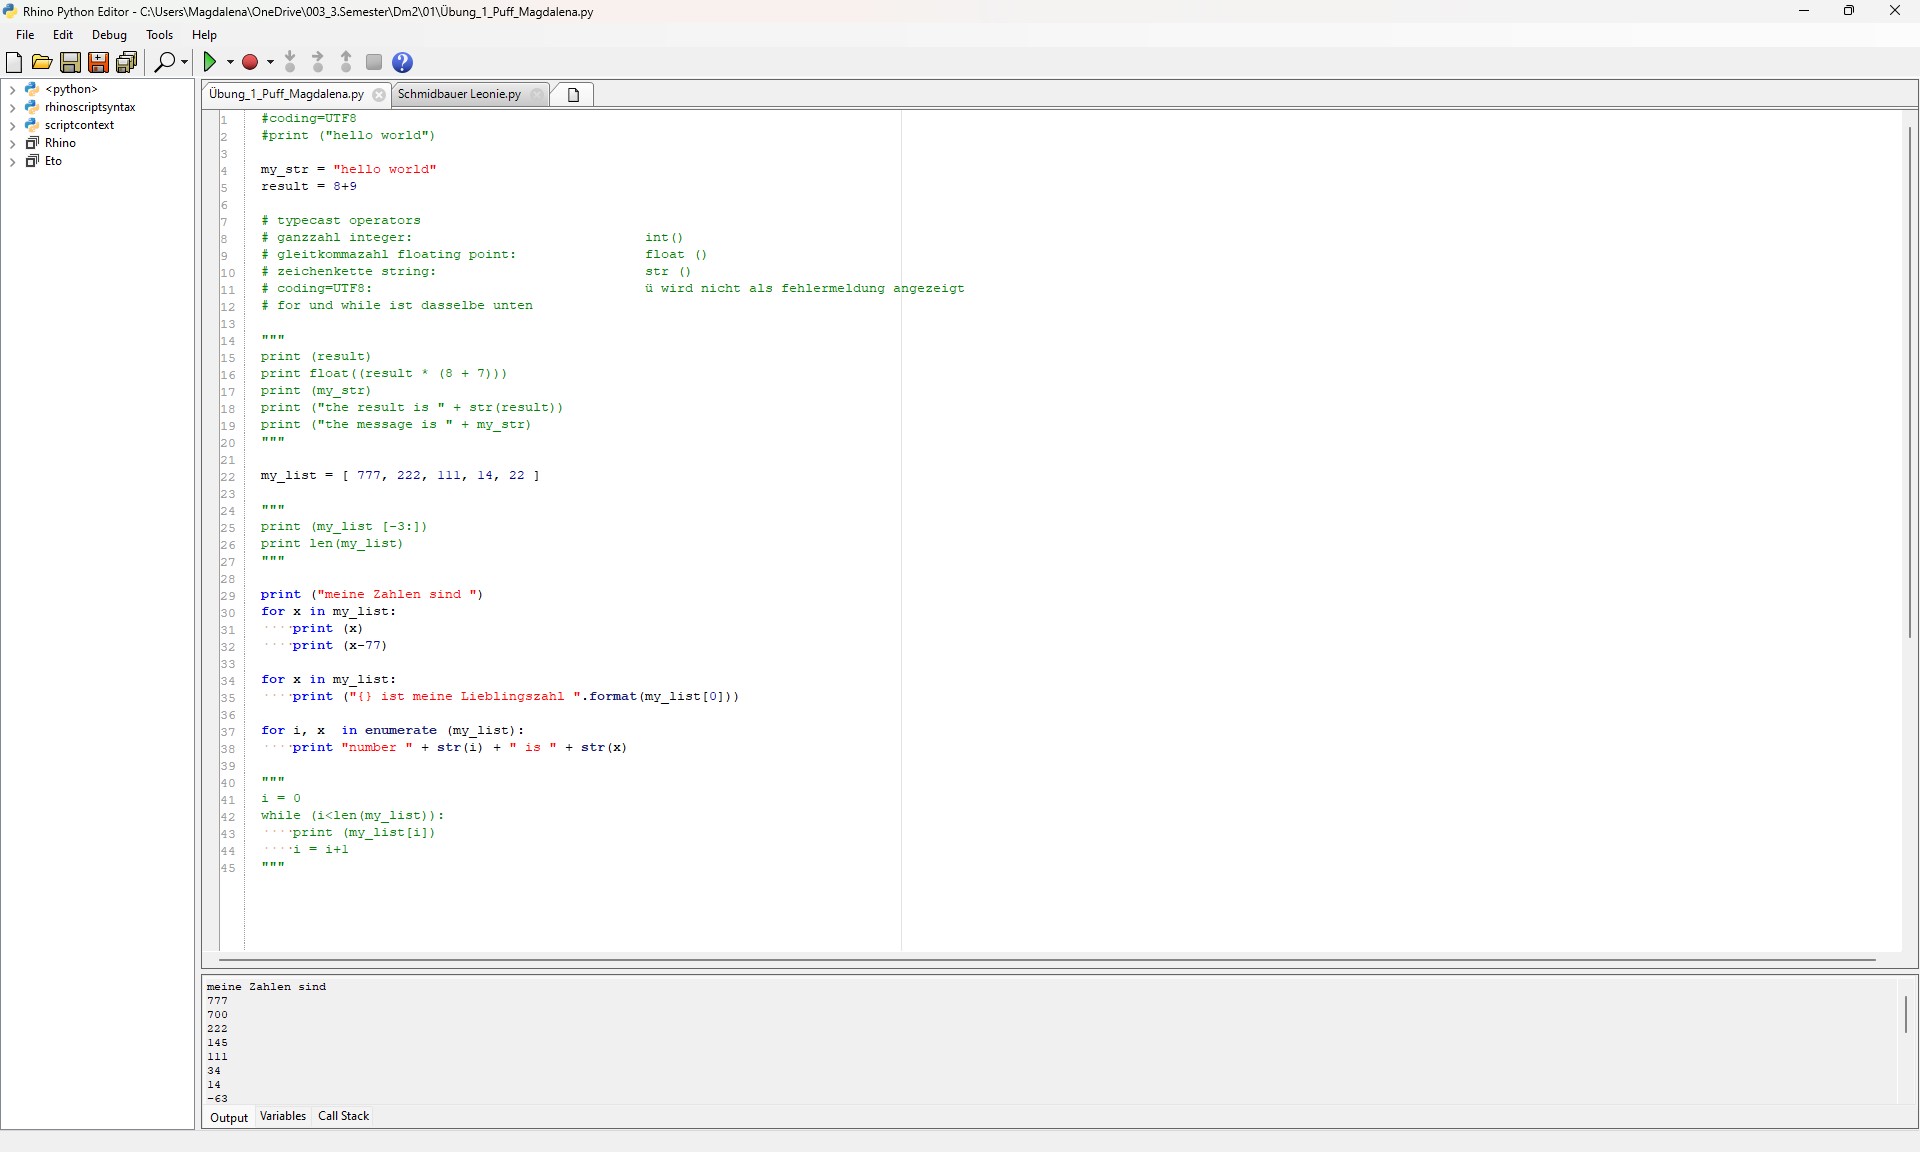Open help with the blue question mark icon
The height and width of the screenshot is (1152, 1920).
tap(402, 62)
